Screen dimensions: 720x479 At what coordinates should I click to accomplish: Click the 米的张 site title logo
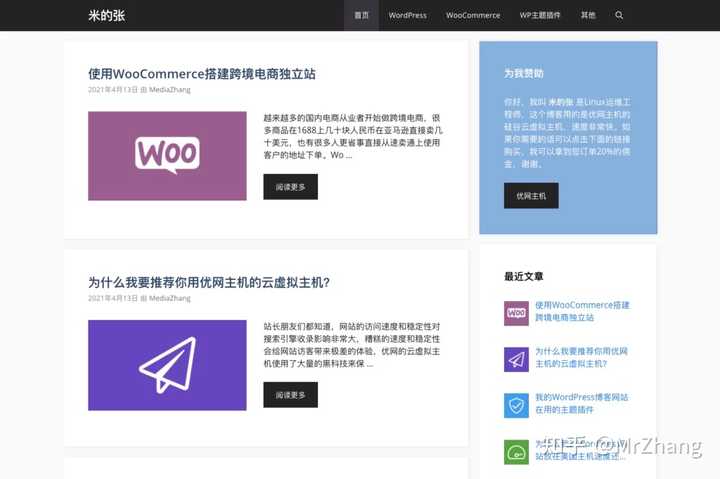pos(107,16)
